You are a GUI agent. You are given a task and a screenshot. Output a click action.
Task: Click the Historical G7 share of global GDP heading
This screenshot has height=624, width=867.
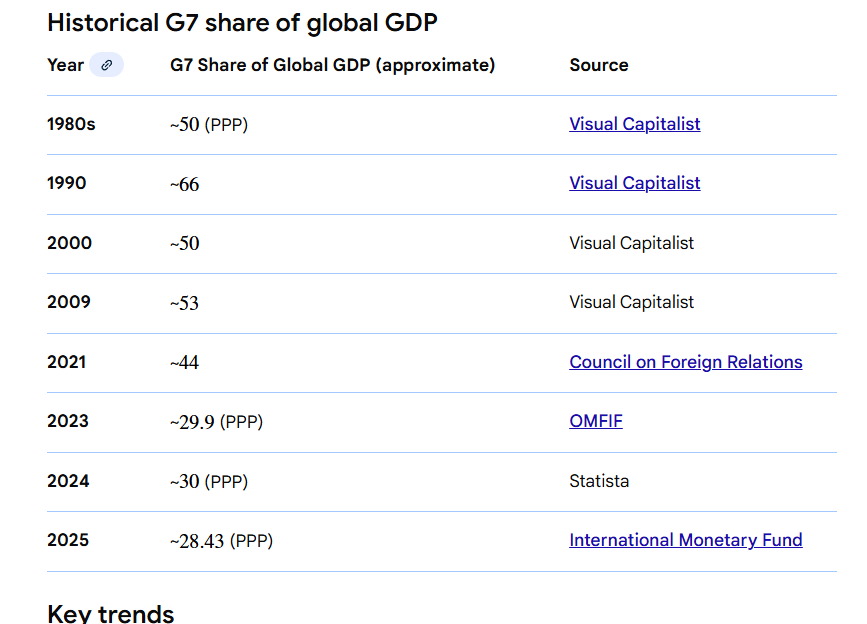point(242,22)
